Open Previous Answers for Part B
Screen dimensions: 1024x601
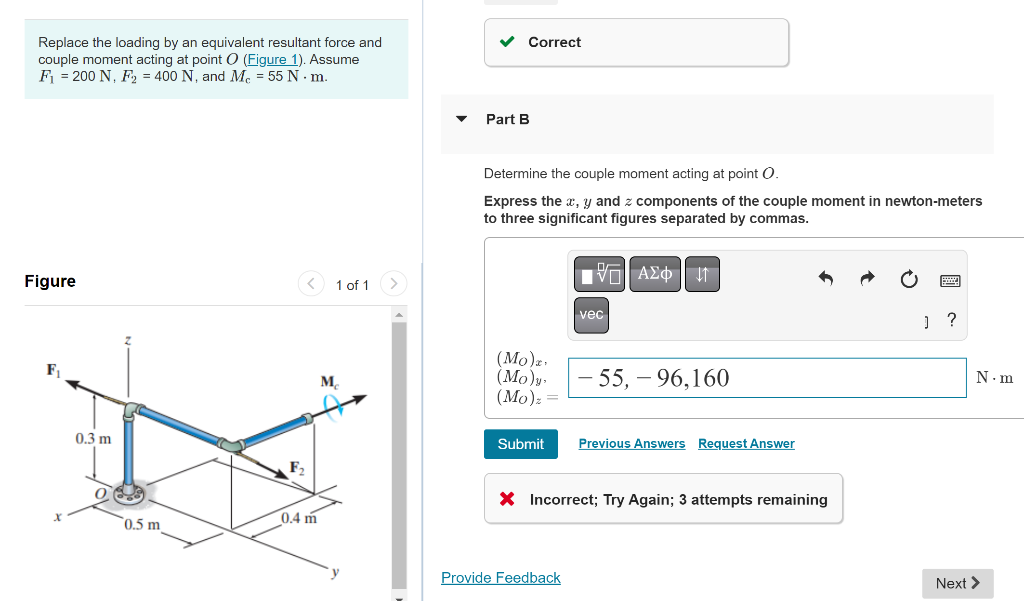(x=631, y=443)
